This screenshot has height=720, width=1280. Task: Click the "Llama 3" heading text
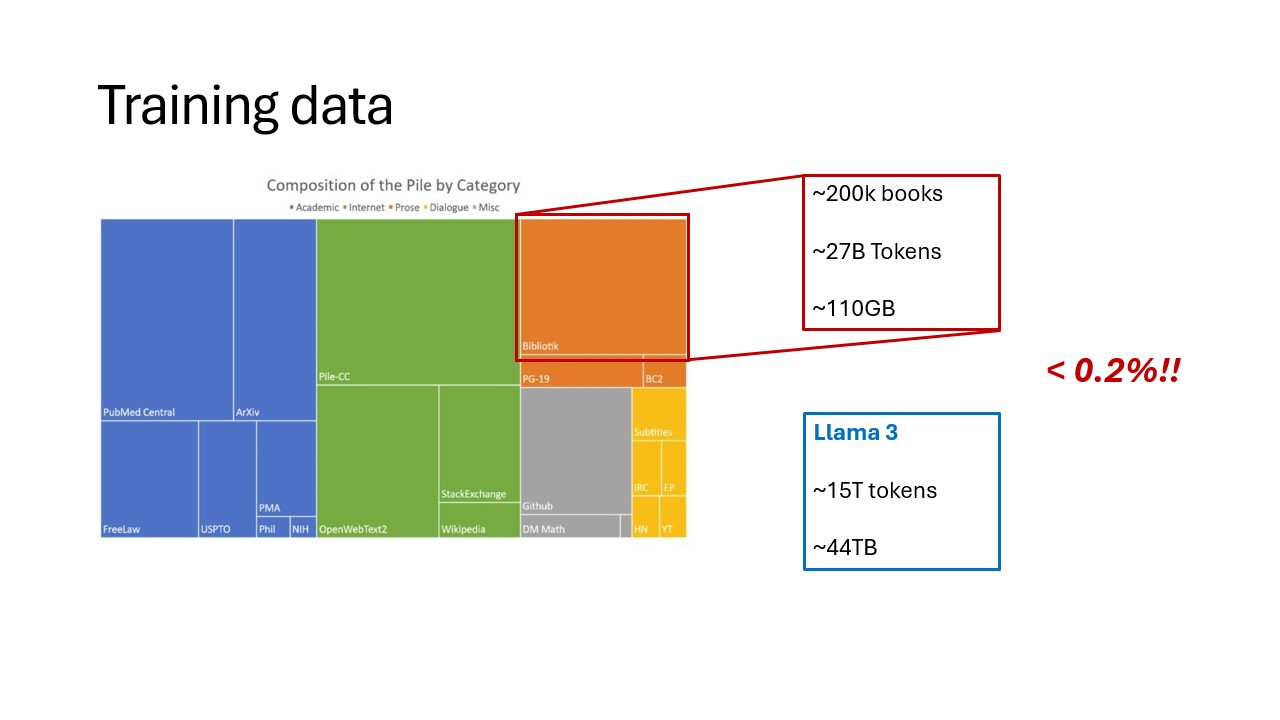tap(842, 433)
